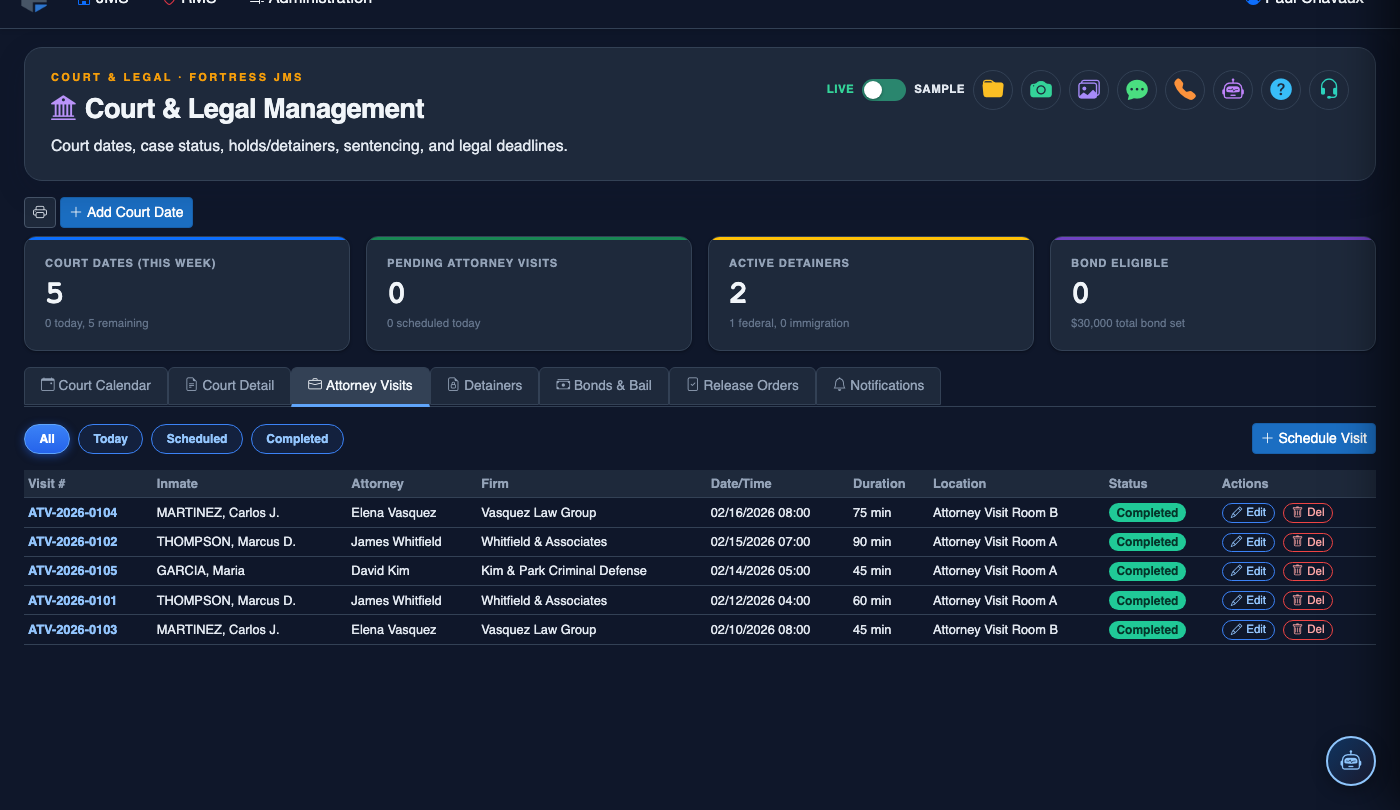Open visit link ATV-2026-0103
The width and height of the screenshot is (1400, 810).
[x=73, y=630]
